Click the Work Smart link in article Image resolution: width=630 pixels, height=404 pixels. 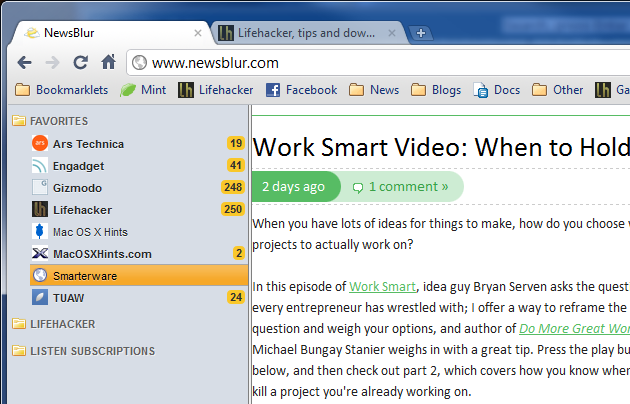click(376, 286)
